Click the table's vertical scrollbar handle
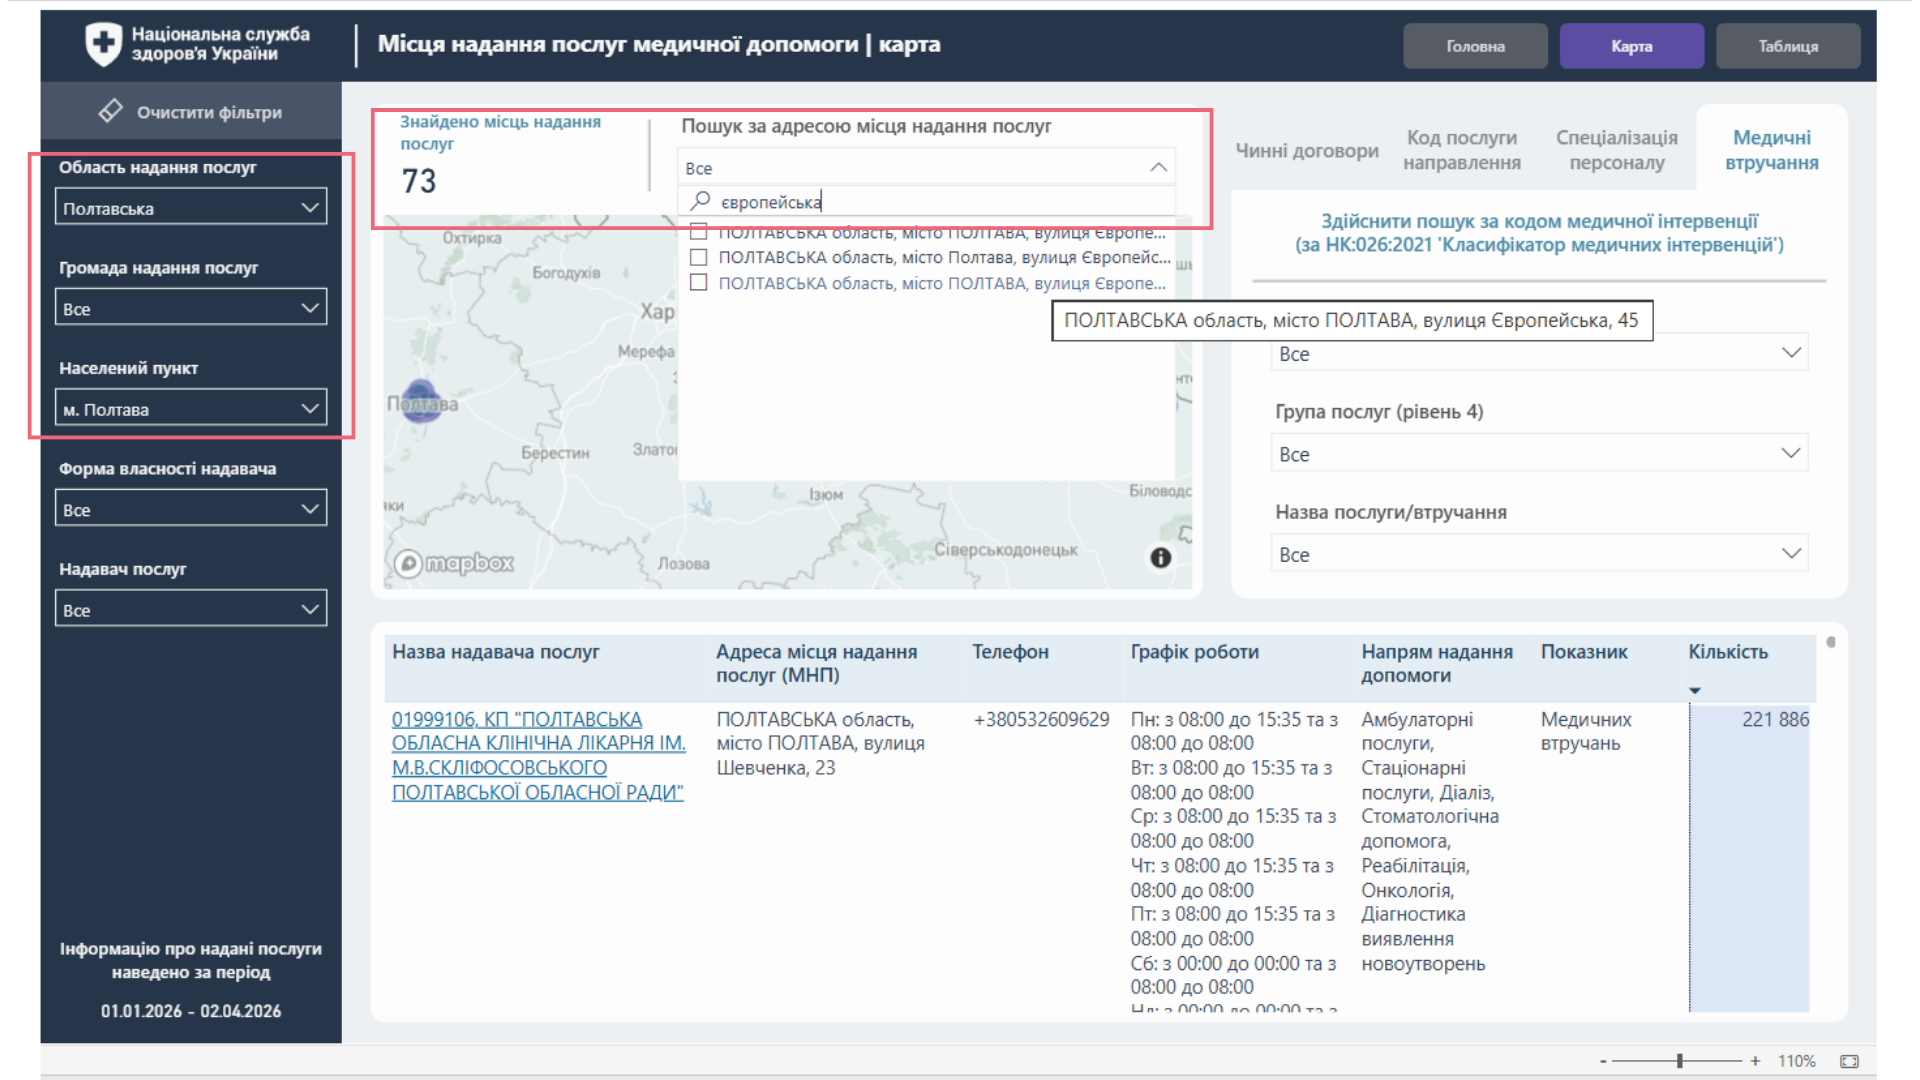 tap(1831, 642)
